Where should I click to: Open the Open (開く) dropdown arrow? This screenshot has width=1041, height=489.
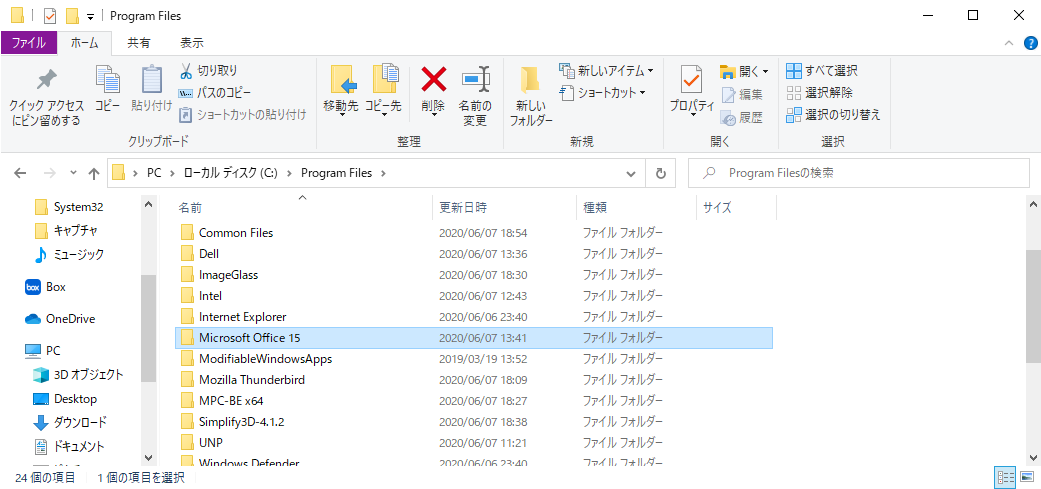[x=765, y=71]
